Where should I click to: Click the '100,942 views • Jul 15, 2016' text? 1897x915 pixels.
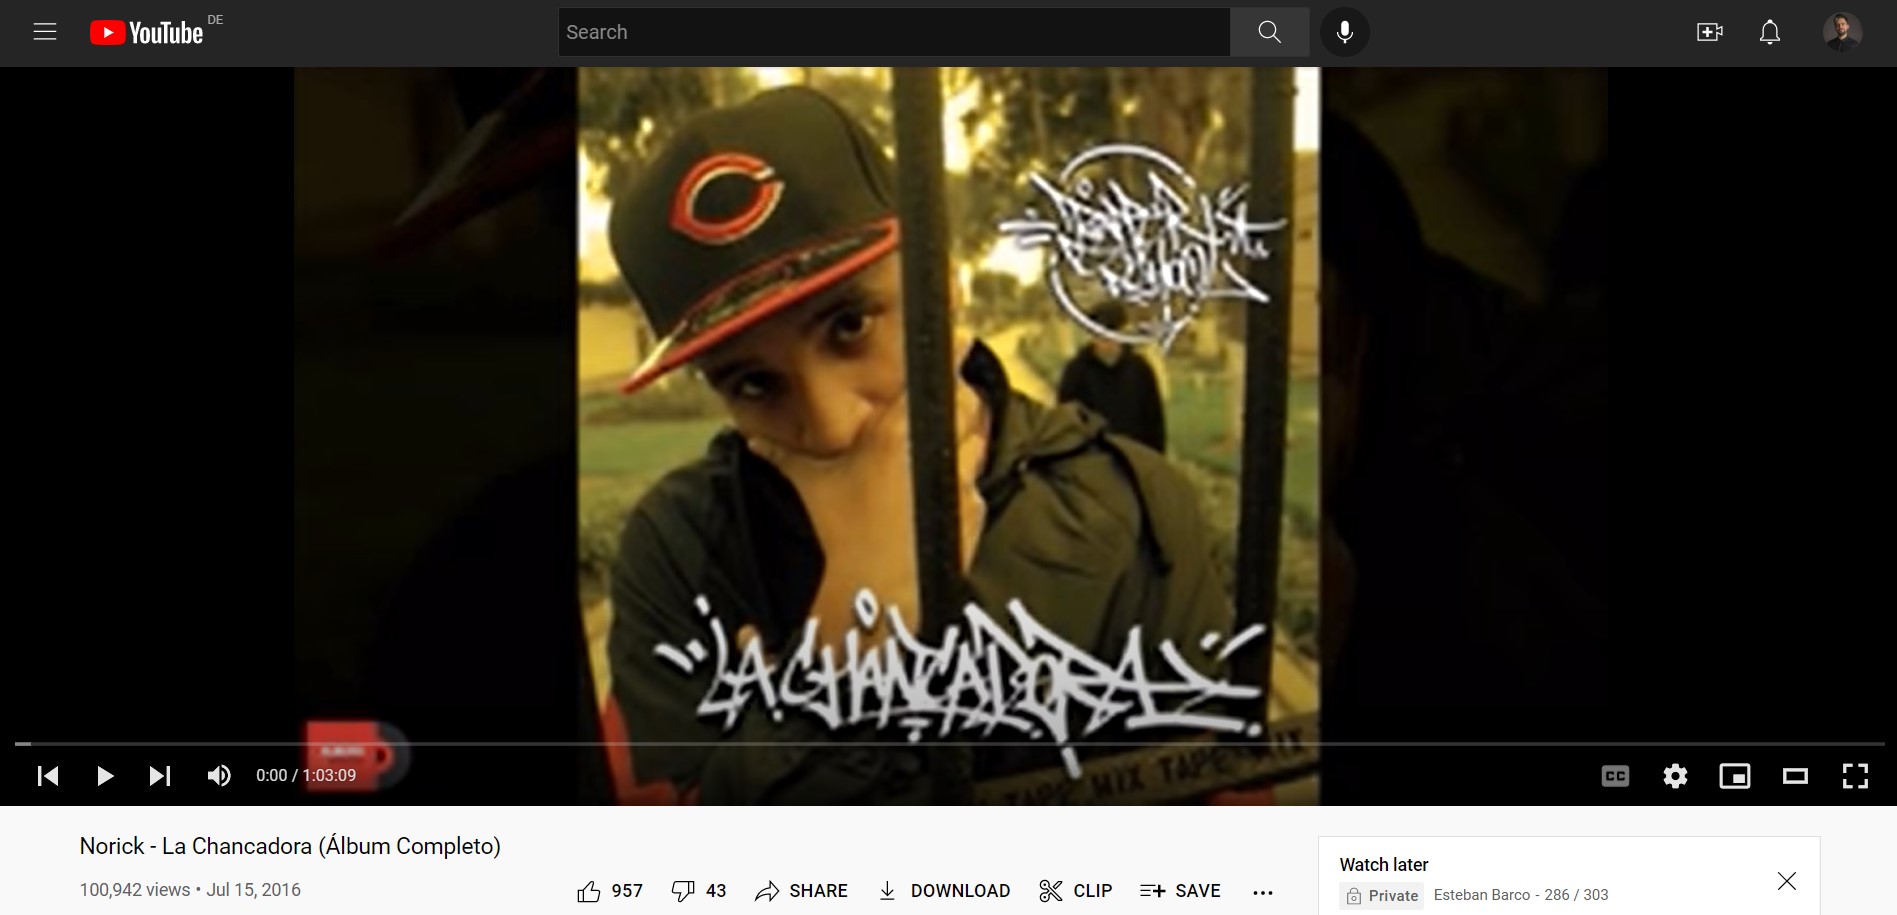[x=190, y=890]
